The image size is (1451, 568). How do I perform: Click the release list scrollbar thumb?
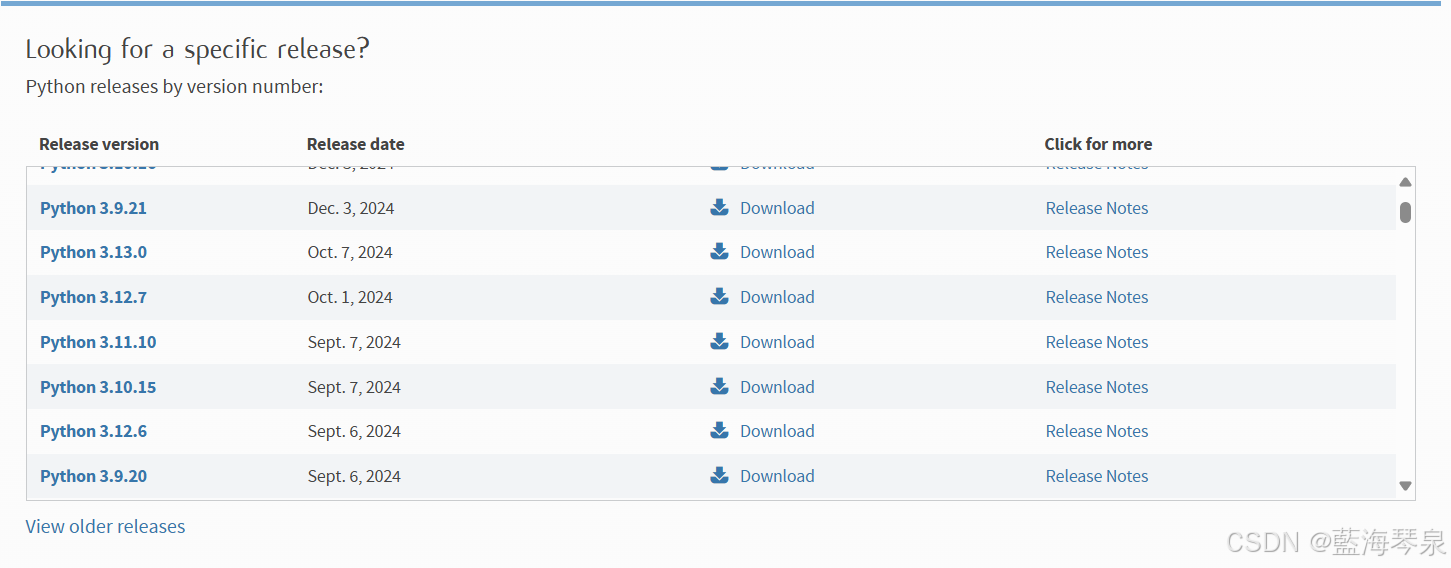[1405, 212]
